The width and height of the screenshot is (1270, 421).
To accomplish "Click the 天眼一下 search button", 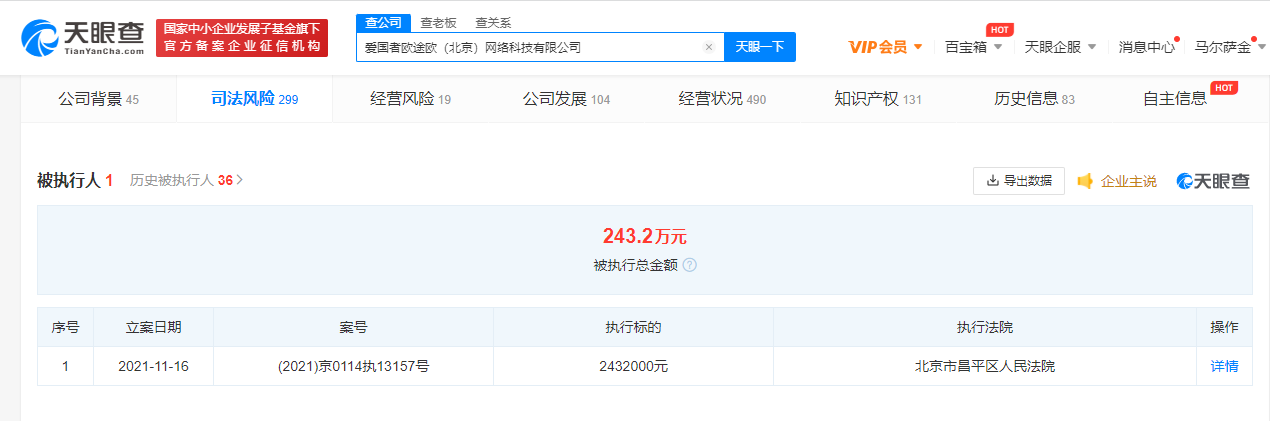I will click(x=760, y=47).
